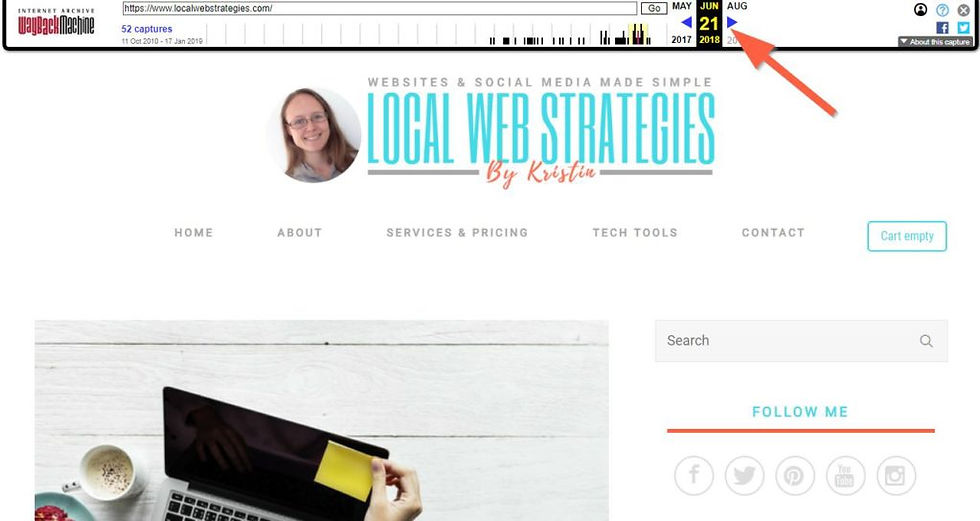Screen dimensions: 980x521
Task: Open the Wayback Machine help icon
Action: 942,10
